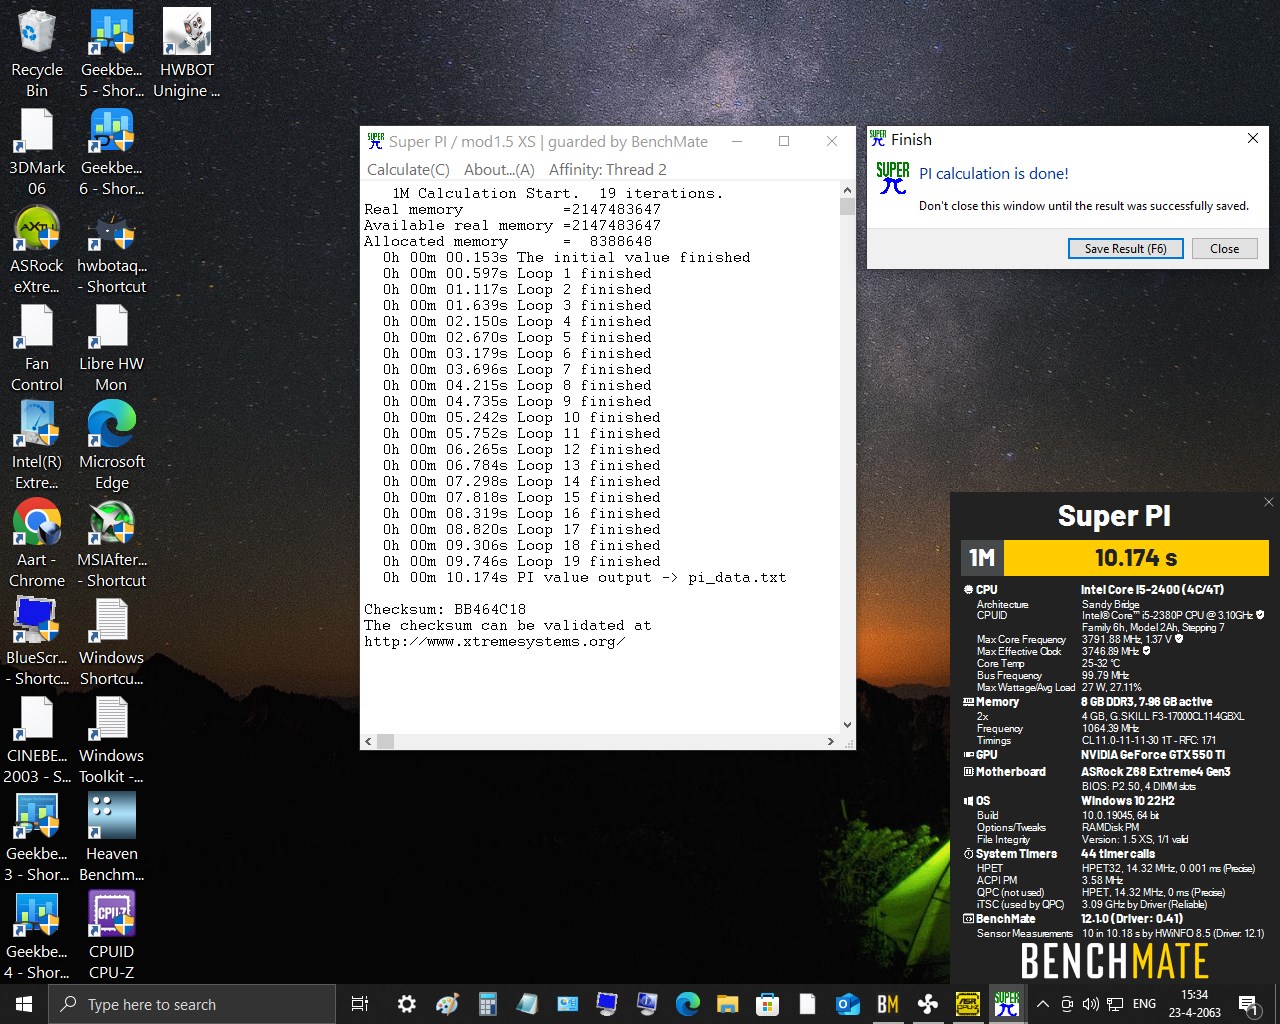
Task: Open Affinity: Thread 2 menu
Action: [607, 170]
